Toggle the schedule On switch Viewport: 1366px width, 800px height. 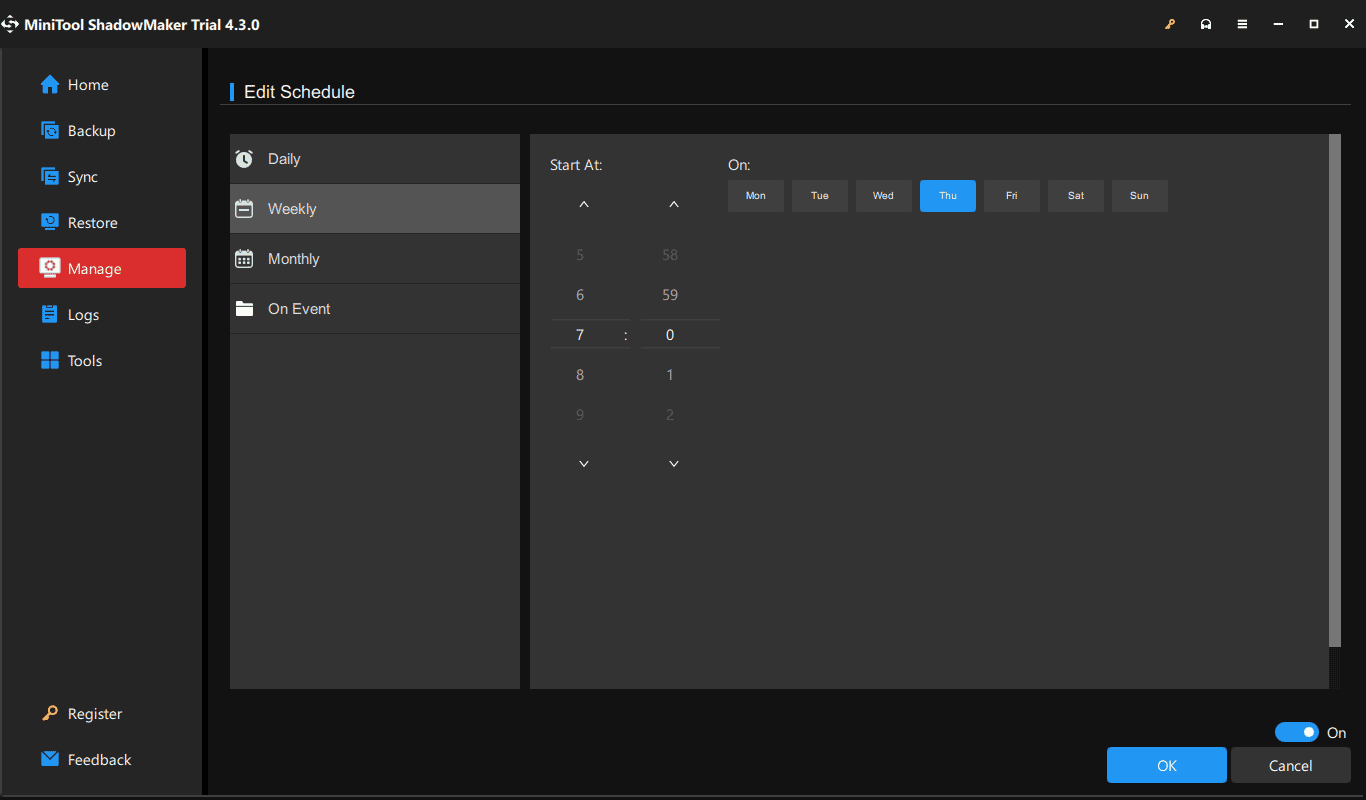[x=1297, y=732]
